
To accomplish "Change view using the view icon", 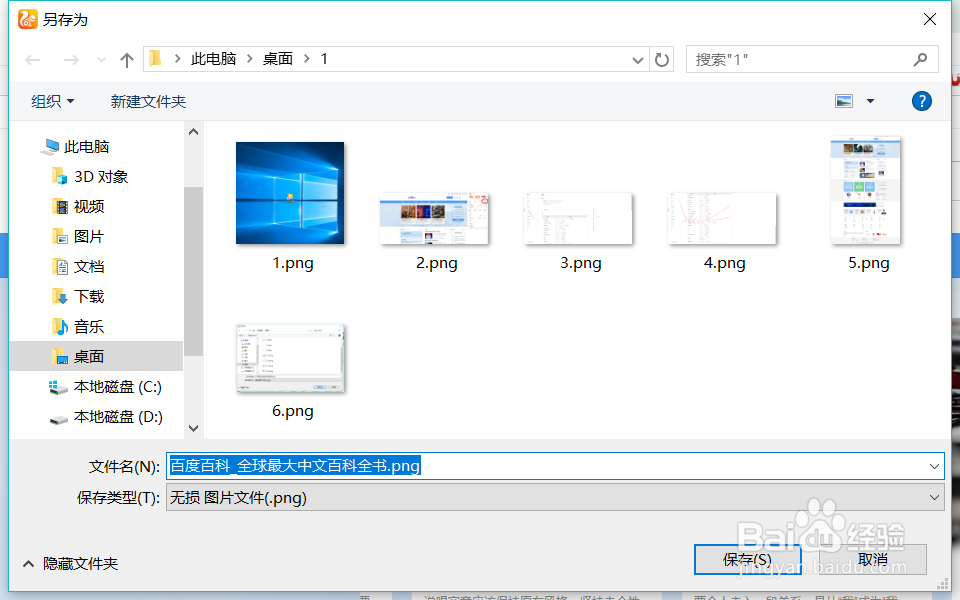I will (844, 101).
